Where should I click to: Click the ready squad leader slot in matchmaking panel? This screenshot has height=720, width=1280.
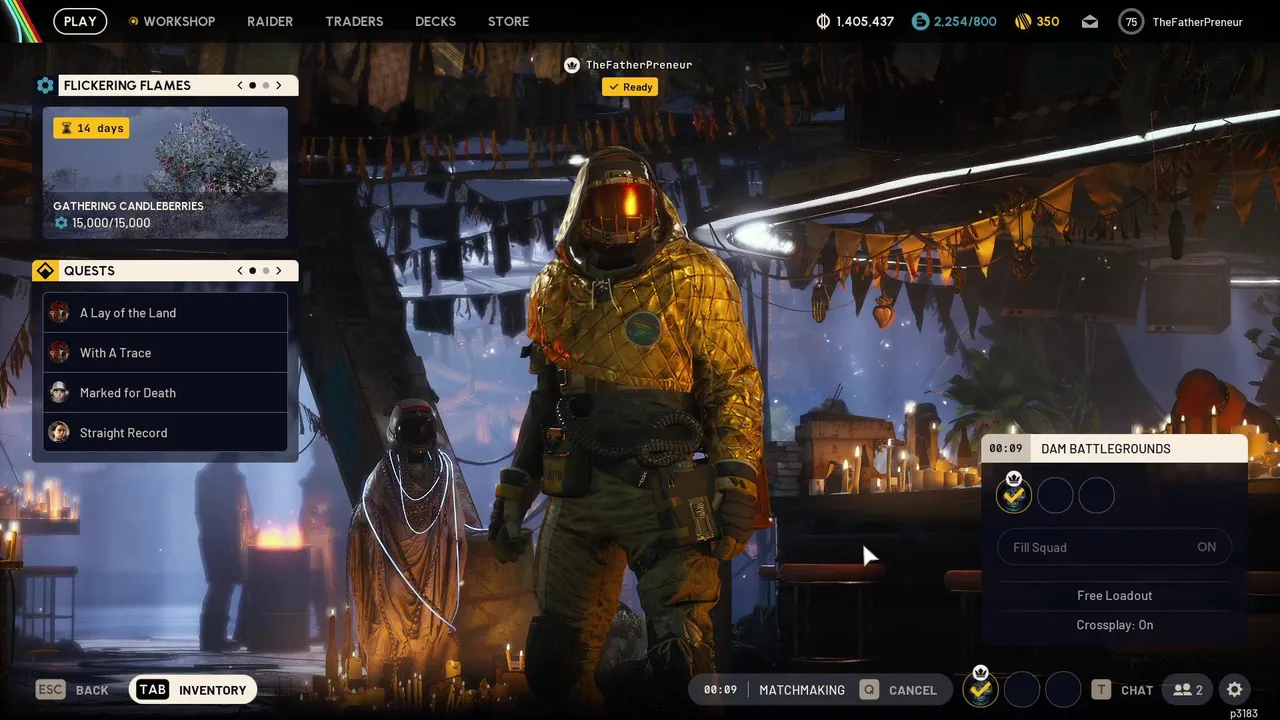[1014, 495]
